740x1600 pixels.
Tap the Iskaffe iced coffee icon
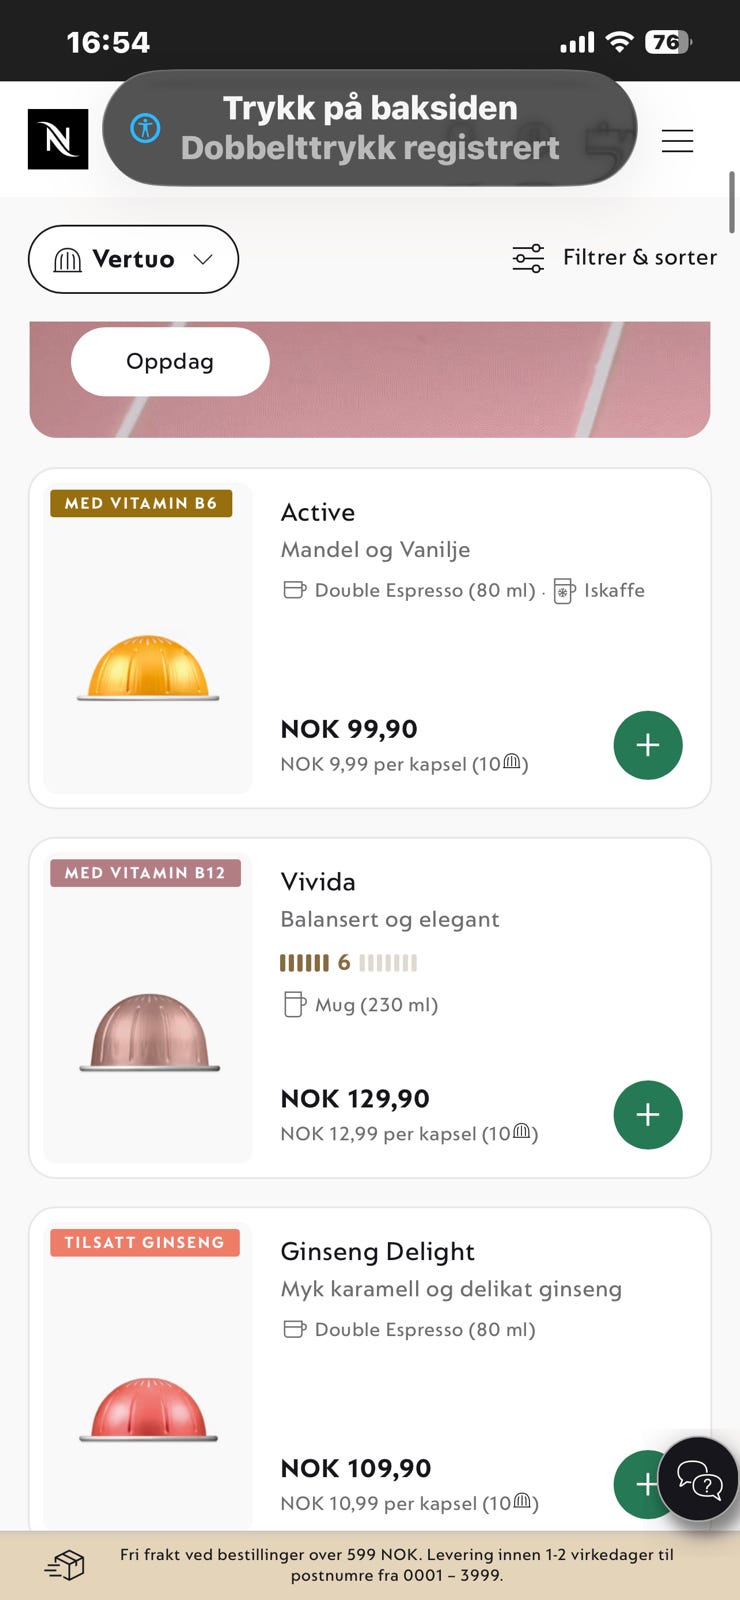pos(564,591)
